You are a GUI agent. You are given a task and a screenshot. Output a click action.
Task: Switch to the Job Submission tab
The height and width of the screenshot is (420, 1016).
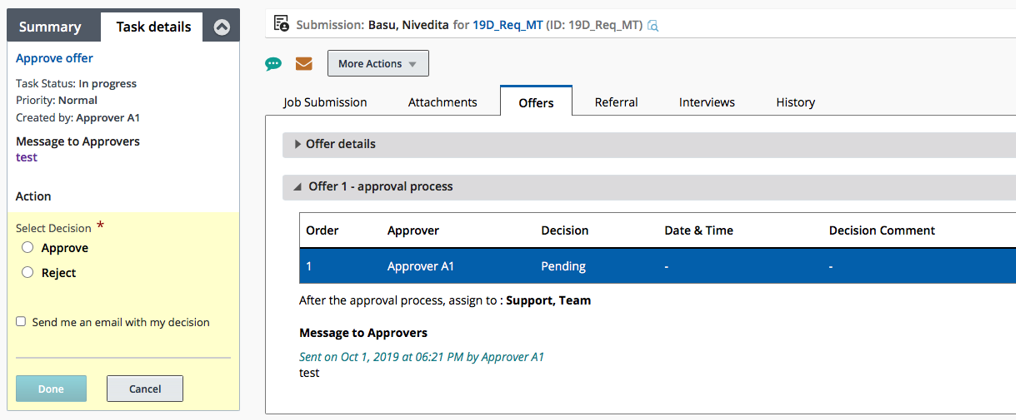[325, 102]
